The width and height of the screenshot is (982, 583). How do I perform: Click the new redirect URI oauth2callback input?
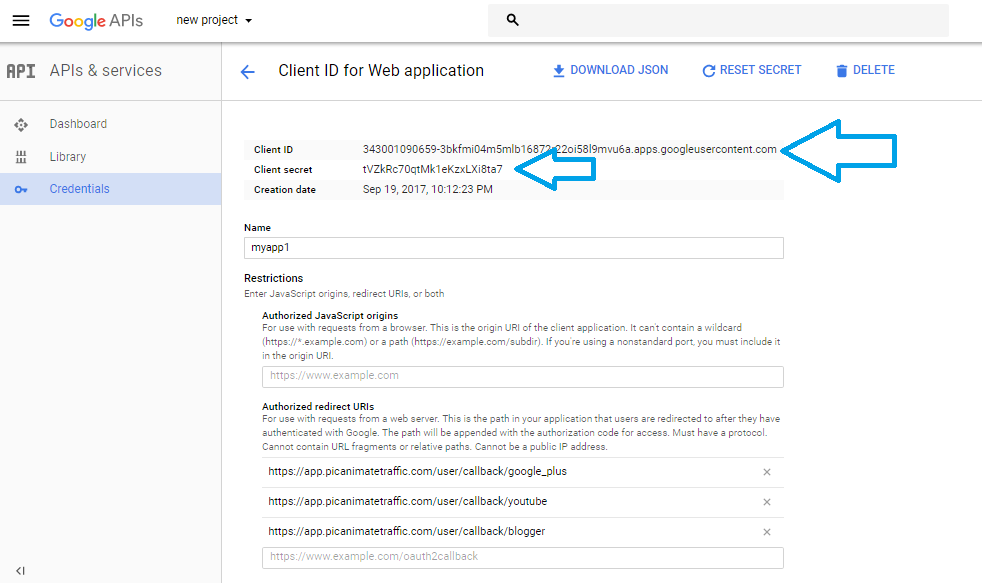[x=522, y=557]
